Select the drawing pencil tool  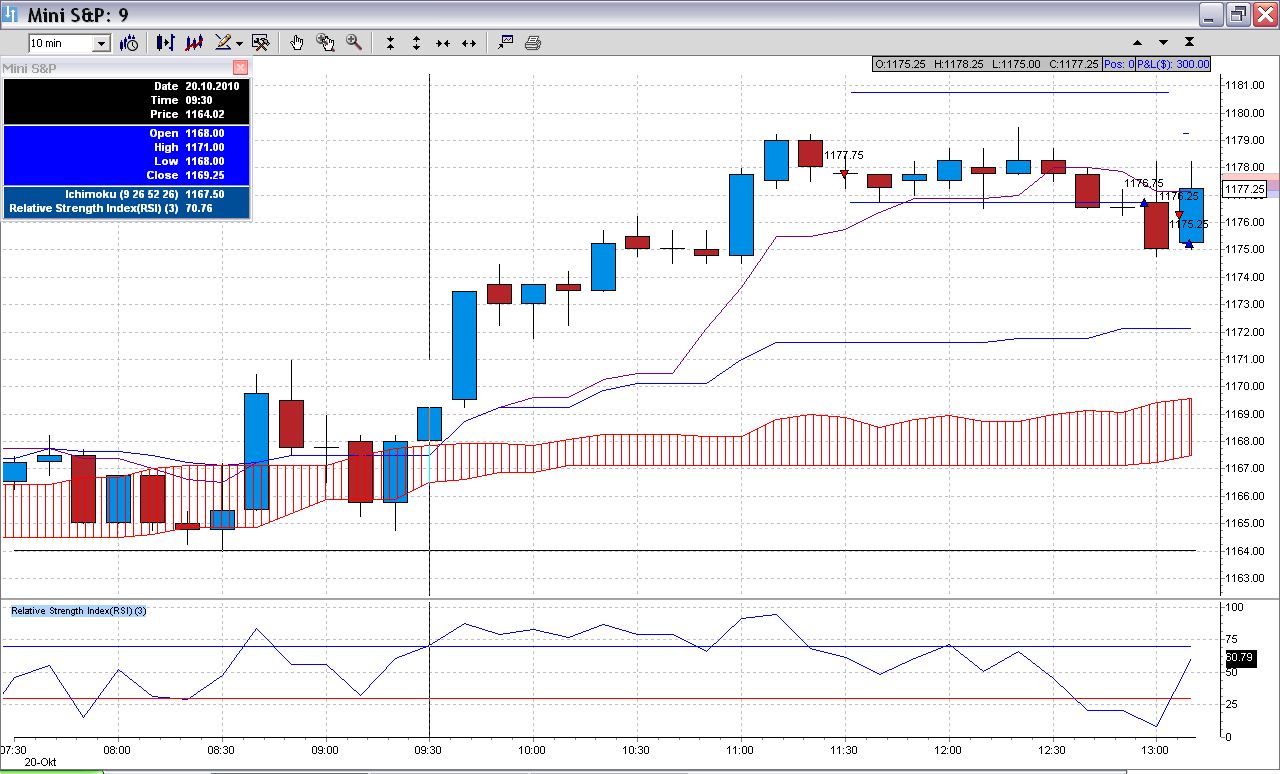[223, 43]
